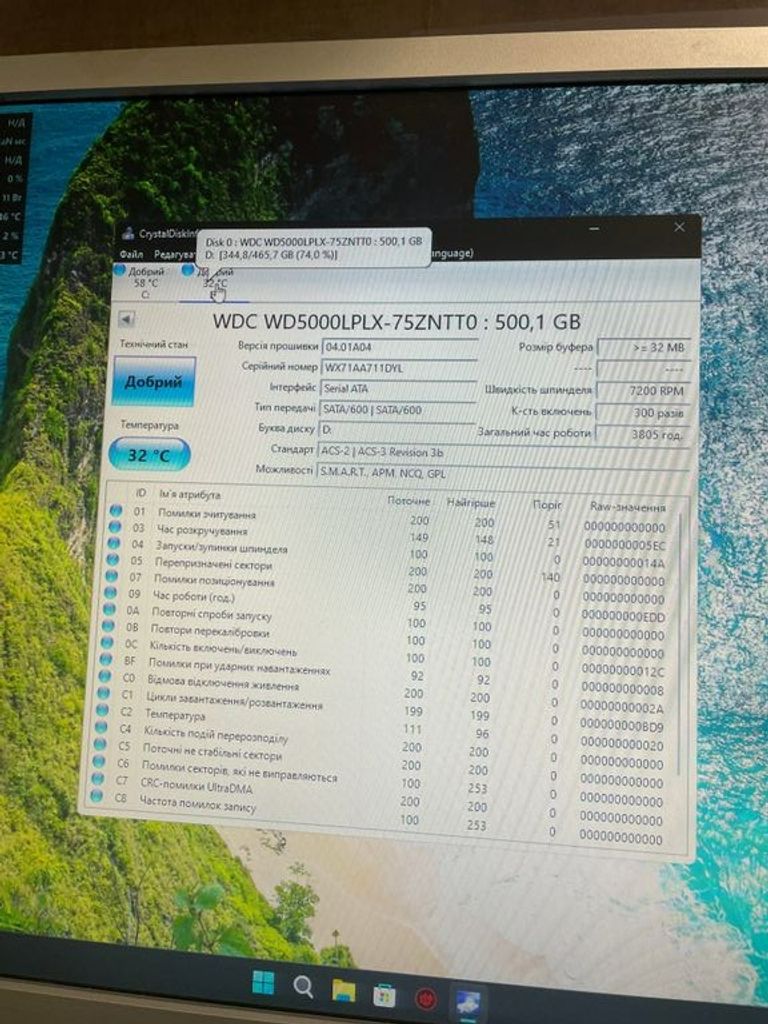Click the 32 °C temperature button
Screen dimensions: 768x1024
149,455
